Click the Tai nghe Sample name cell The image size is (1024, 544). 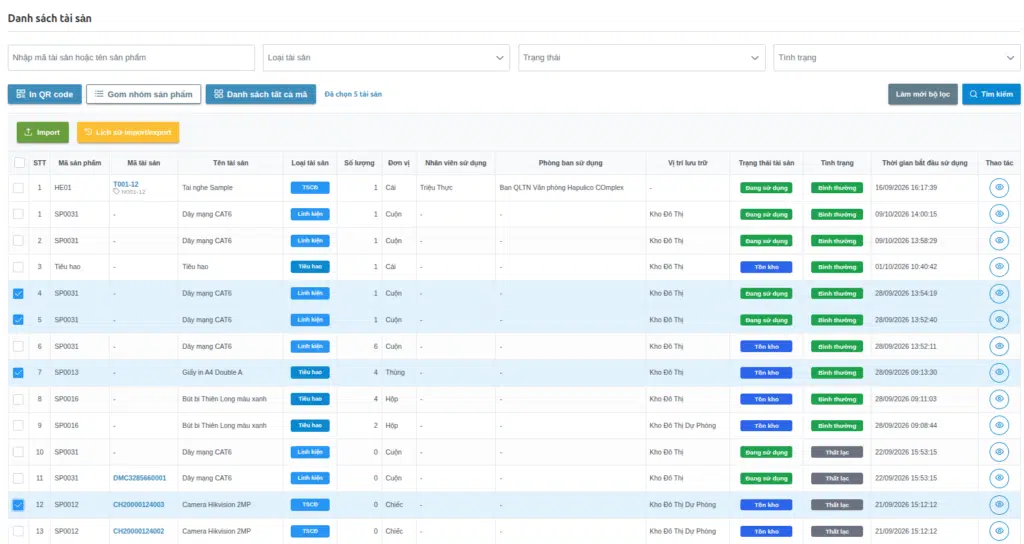click(207, 187)
